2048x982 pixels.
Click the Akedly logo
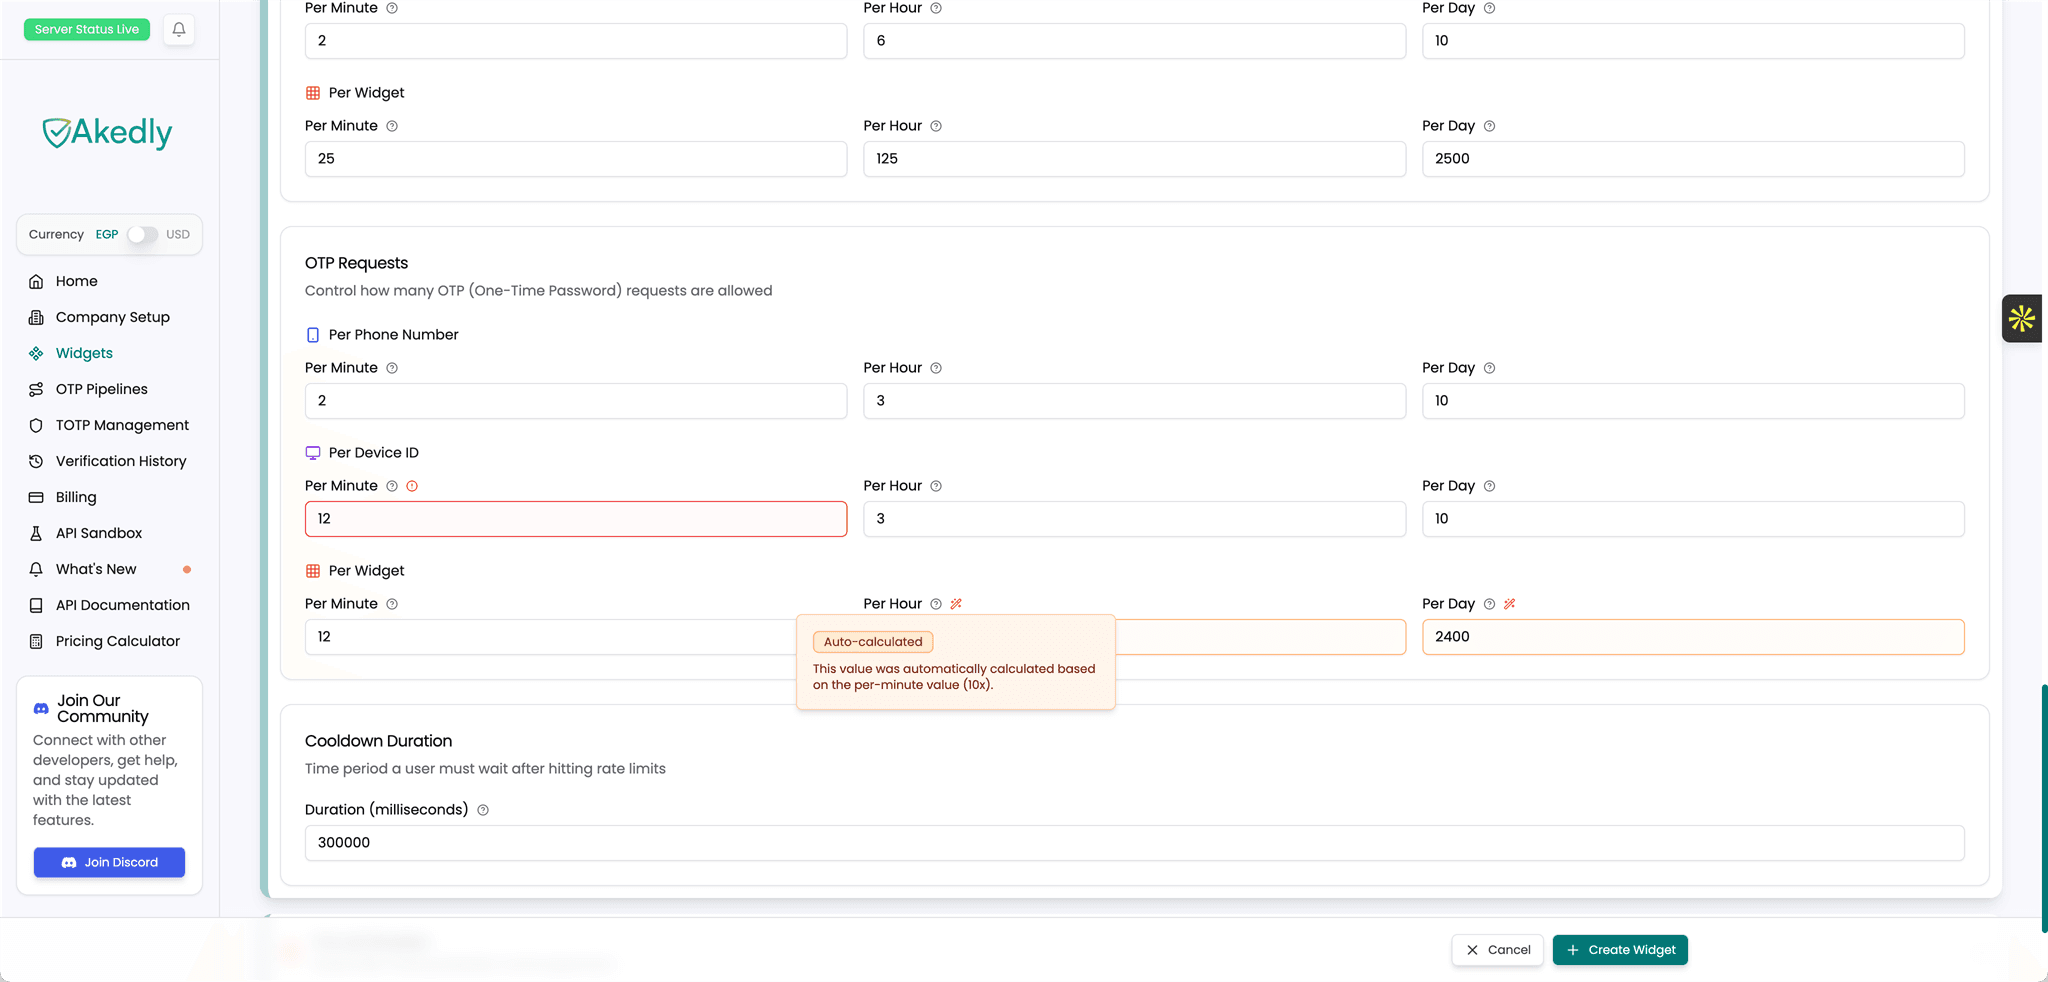pos(107,132)
